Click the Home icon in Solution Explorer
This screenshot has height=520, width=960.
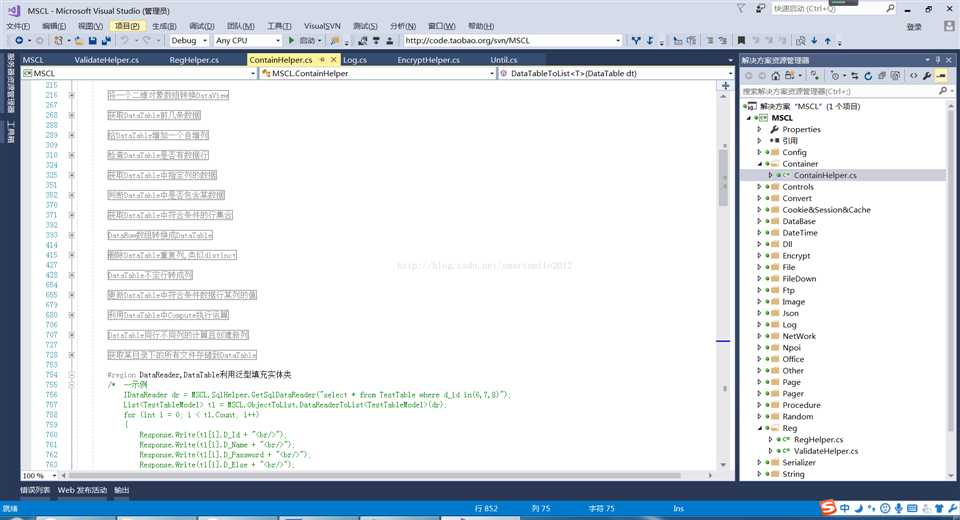click(776, 76)
